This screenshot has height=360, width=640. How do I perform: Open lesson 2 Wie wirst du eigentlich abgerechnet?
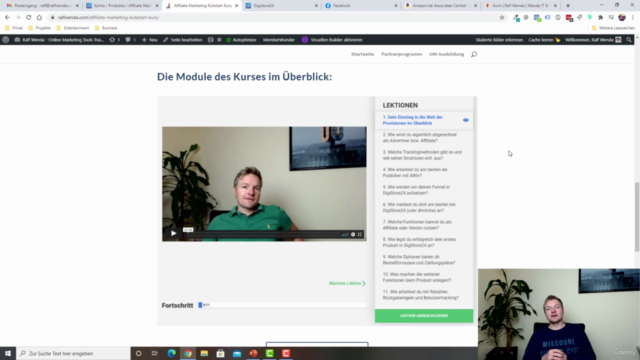(x=420, y=138)
